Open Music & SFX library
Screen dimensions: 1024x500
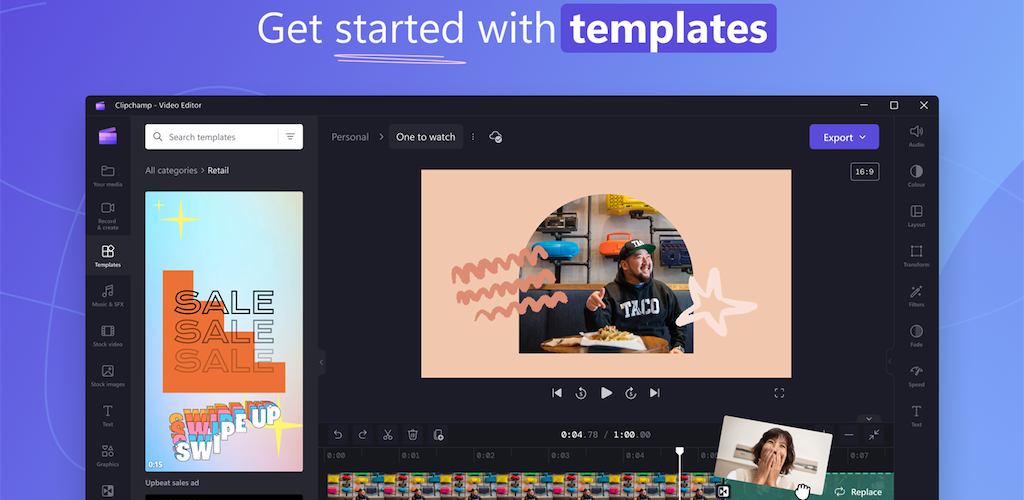click(x=107, y=295)
